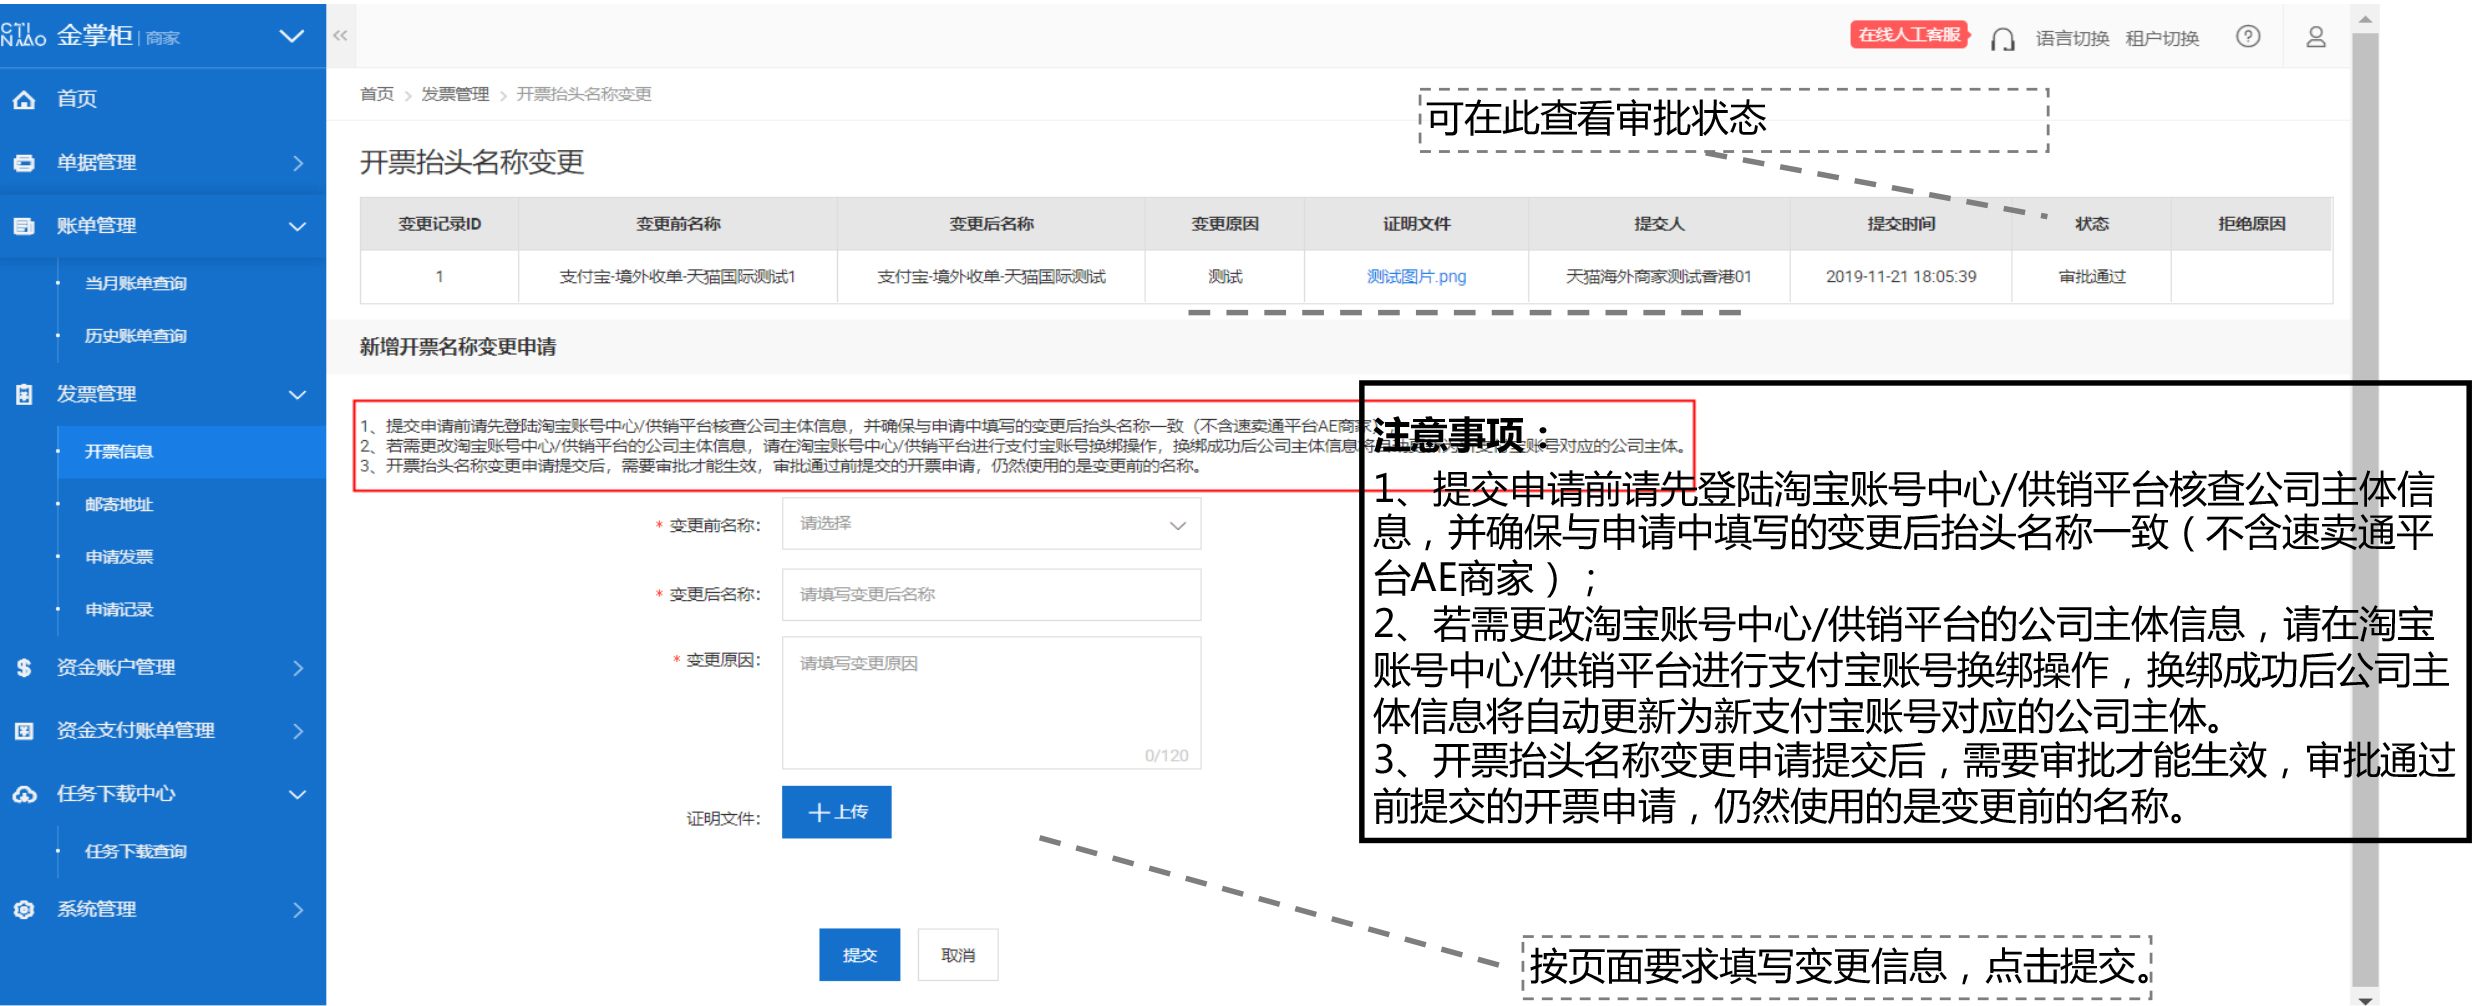Viewport: 2480px width, 1006px height.
Task: Collapse the 发票管理 chevron
Action: (x=298, y=394)
